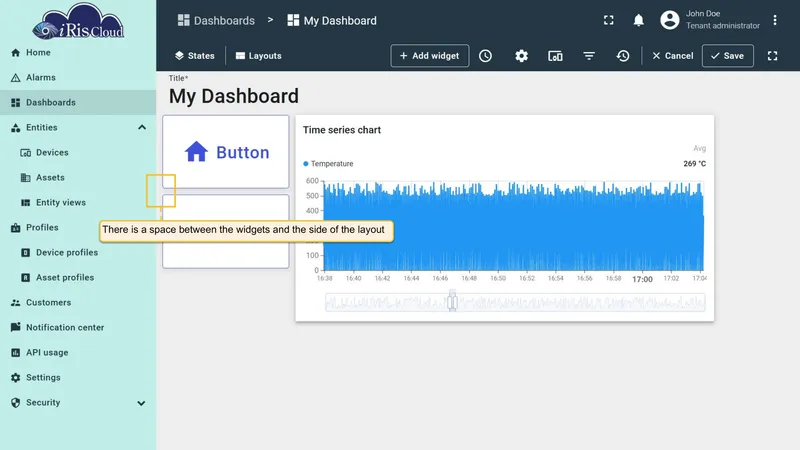Open dashboard settings gear icon

(521, 56)
